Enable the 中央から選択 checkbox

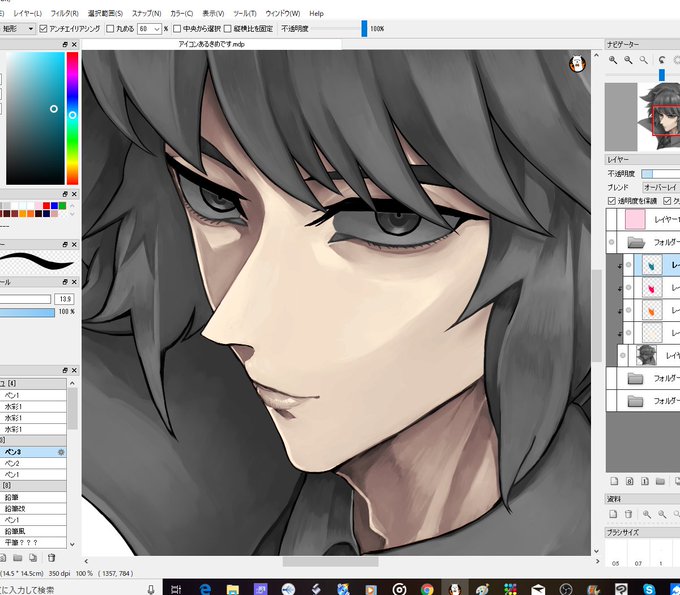[177, 29]
